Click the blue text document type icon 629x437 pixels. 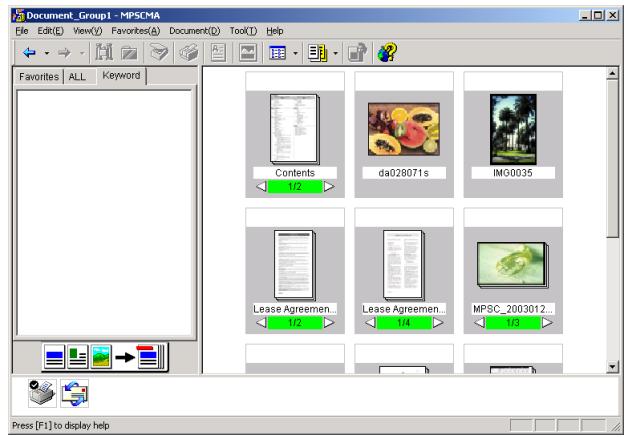(x=54, y=357)
